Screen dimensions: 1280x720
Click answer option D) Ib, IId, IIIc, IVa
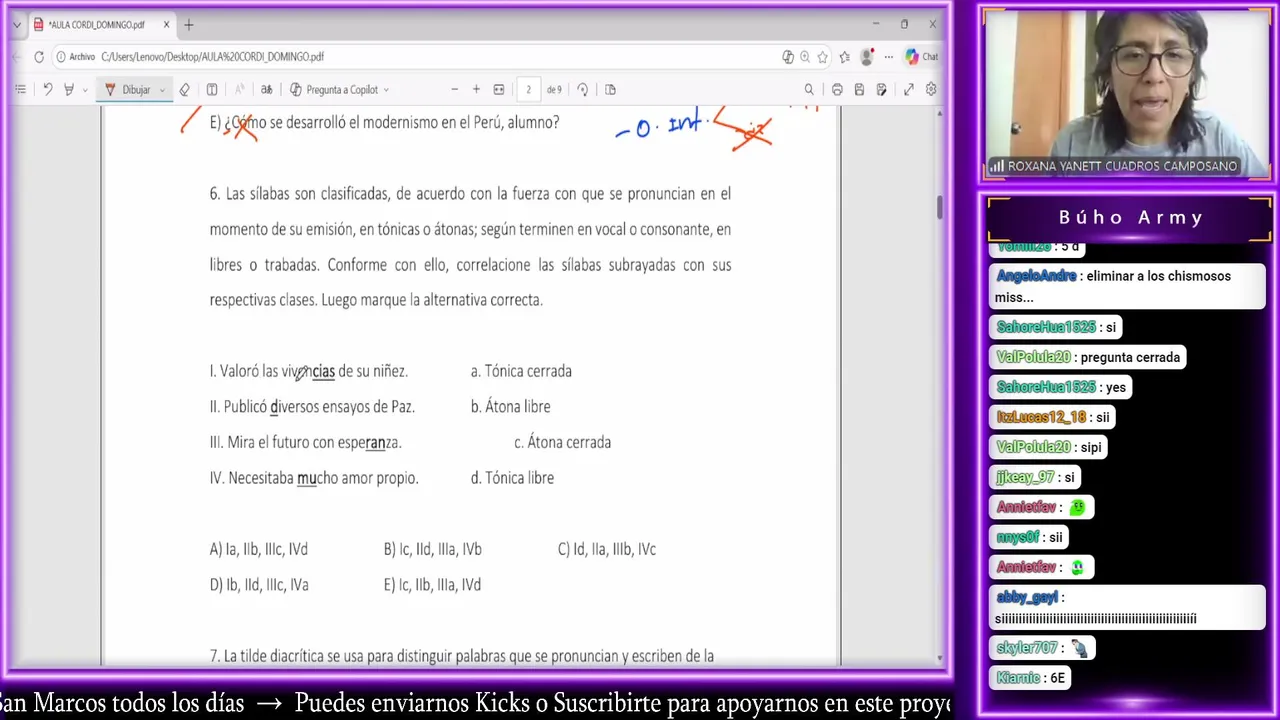pyautogui.click(x=259, y=585)
